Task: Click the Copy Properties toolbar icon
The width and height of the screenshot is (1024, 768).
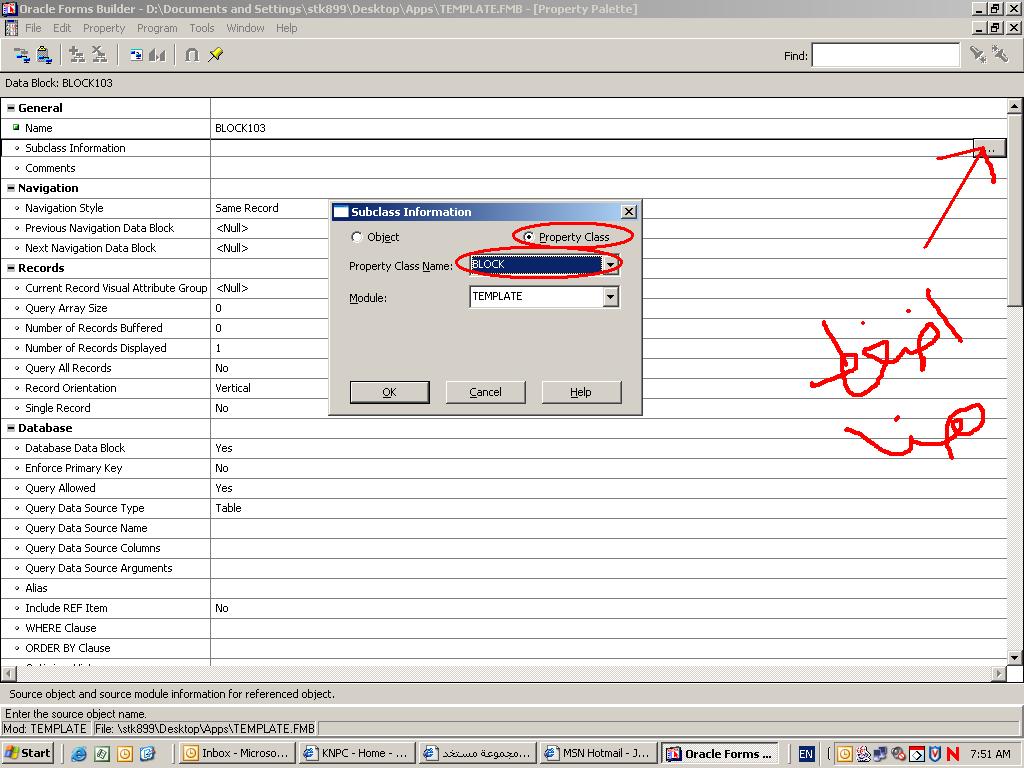Action: [22, 55]
